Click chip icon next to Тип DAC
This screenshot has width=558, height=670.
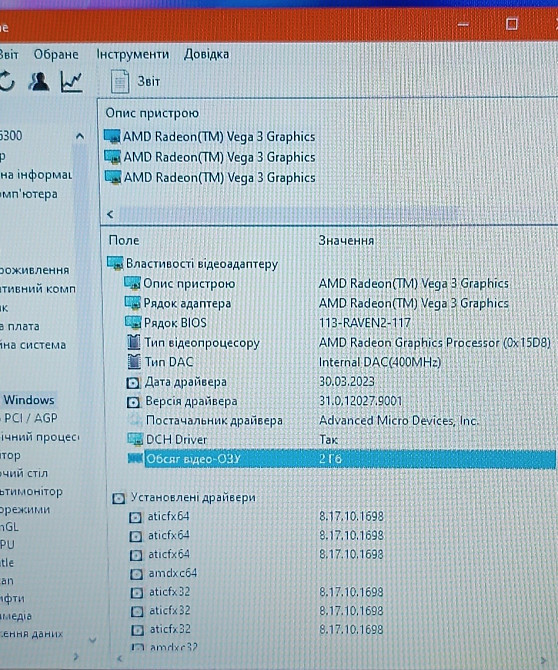134,361
